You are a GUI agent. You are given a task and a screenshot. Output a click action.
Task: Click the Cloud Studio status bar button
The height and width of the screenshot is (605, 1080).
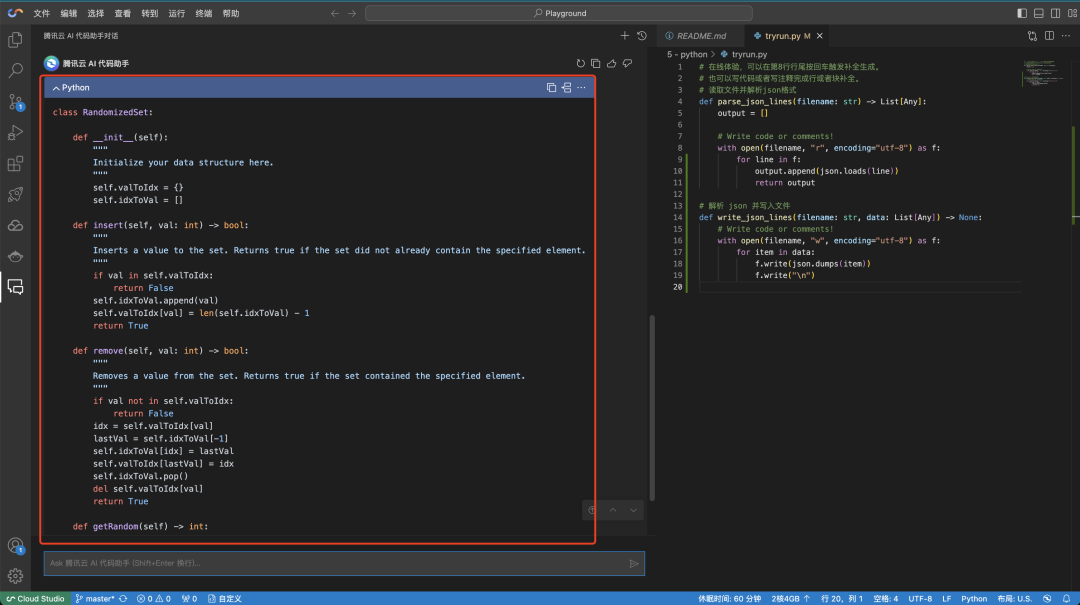click(35, 598)
